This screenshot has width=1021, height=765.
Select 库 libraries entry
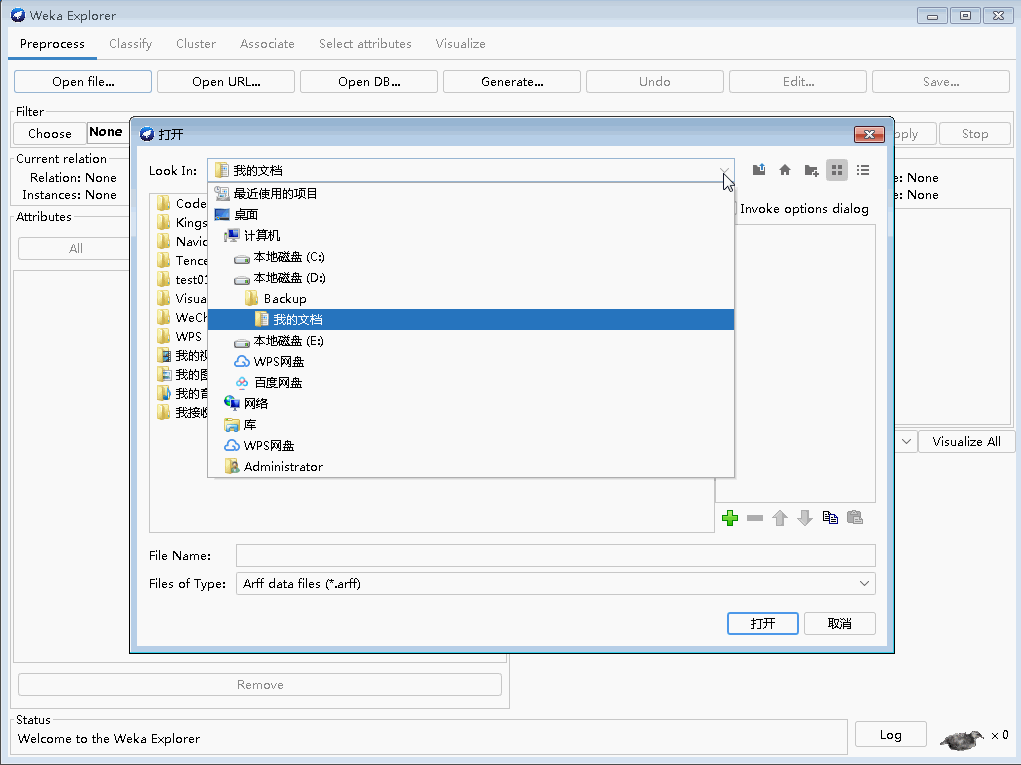471,424
